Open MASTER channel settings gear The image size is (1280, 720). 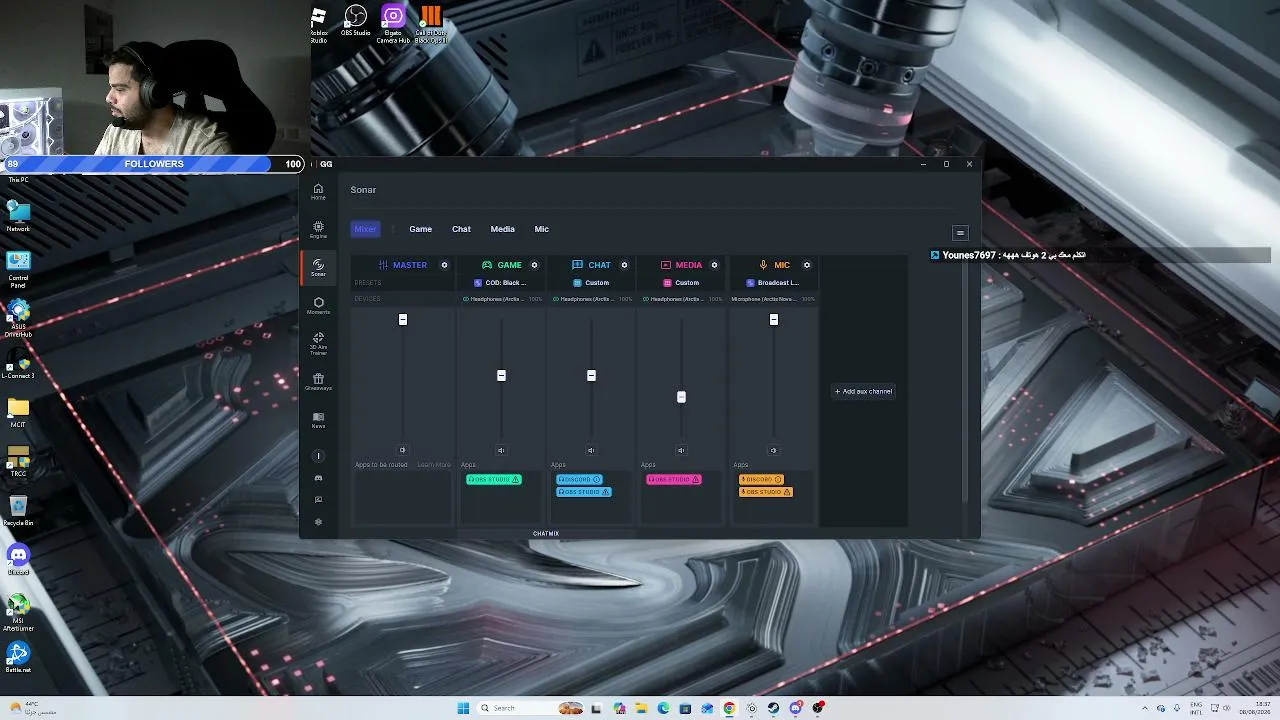click(x=444, y=265)
